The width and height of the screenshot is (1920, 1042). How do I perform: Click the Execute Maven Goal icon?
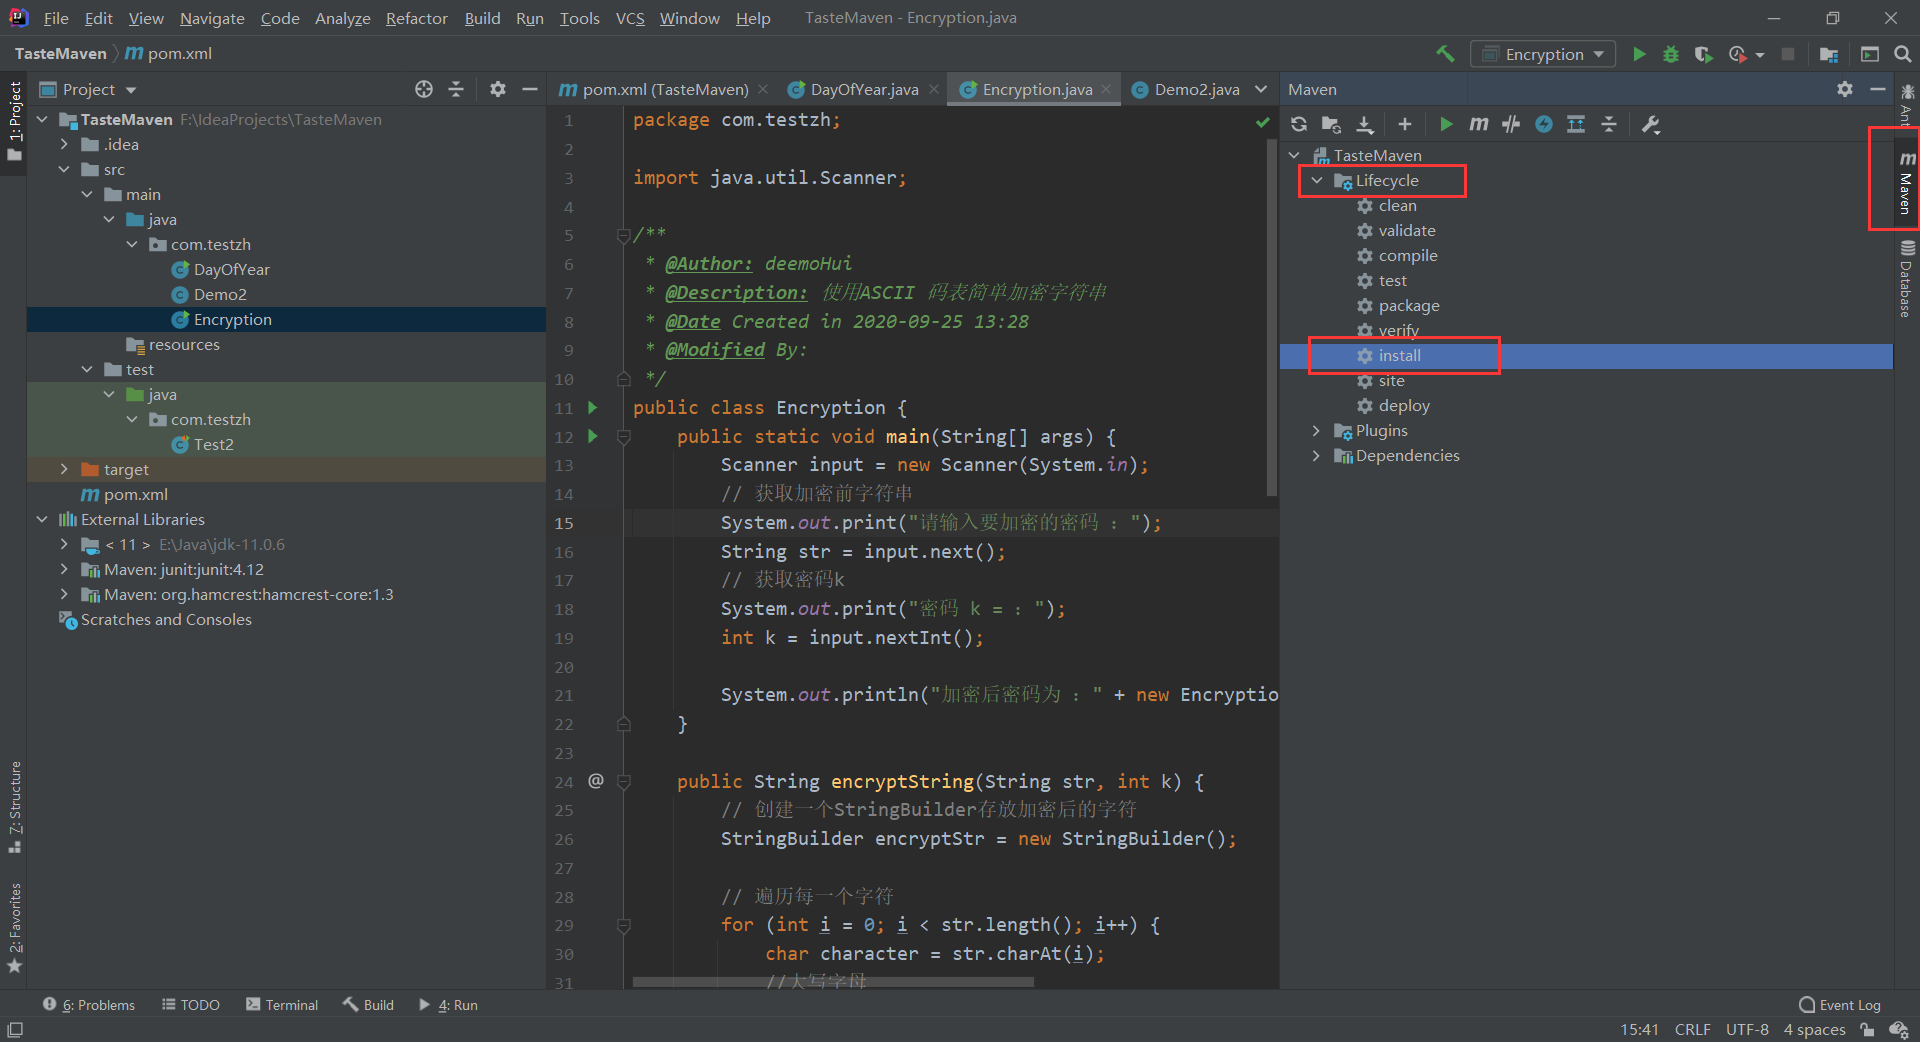(x=1478, y=124)
